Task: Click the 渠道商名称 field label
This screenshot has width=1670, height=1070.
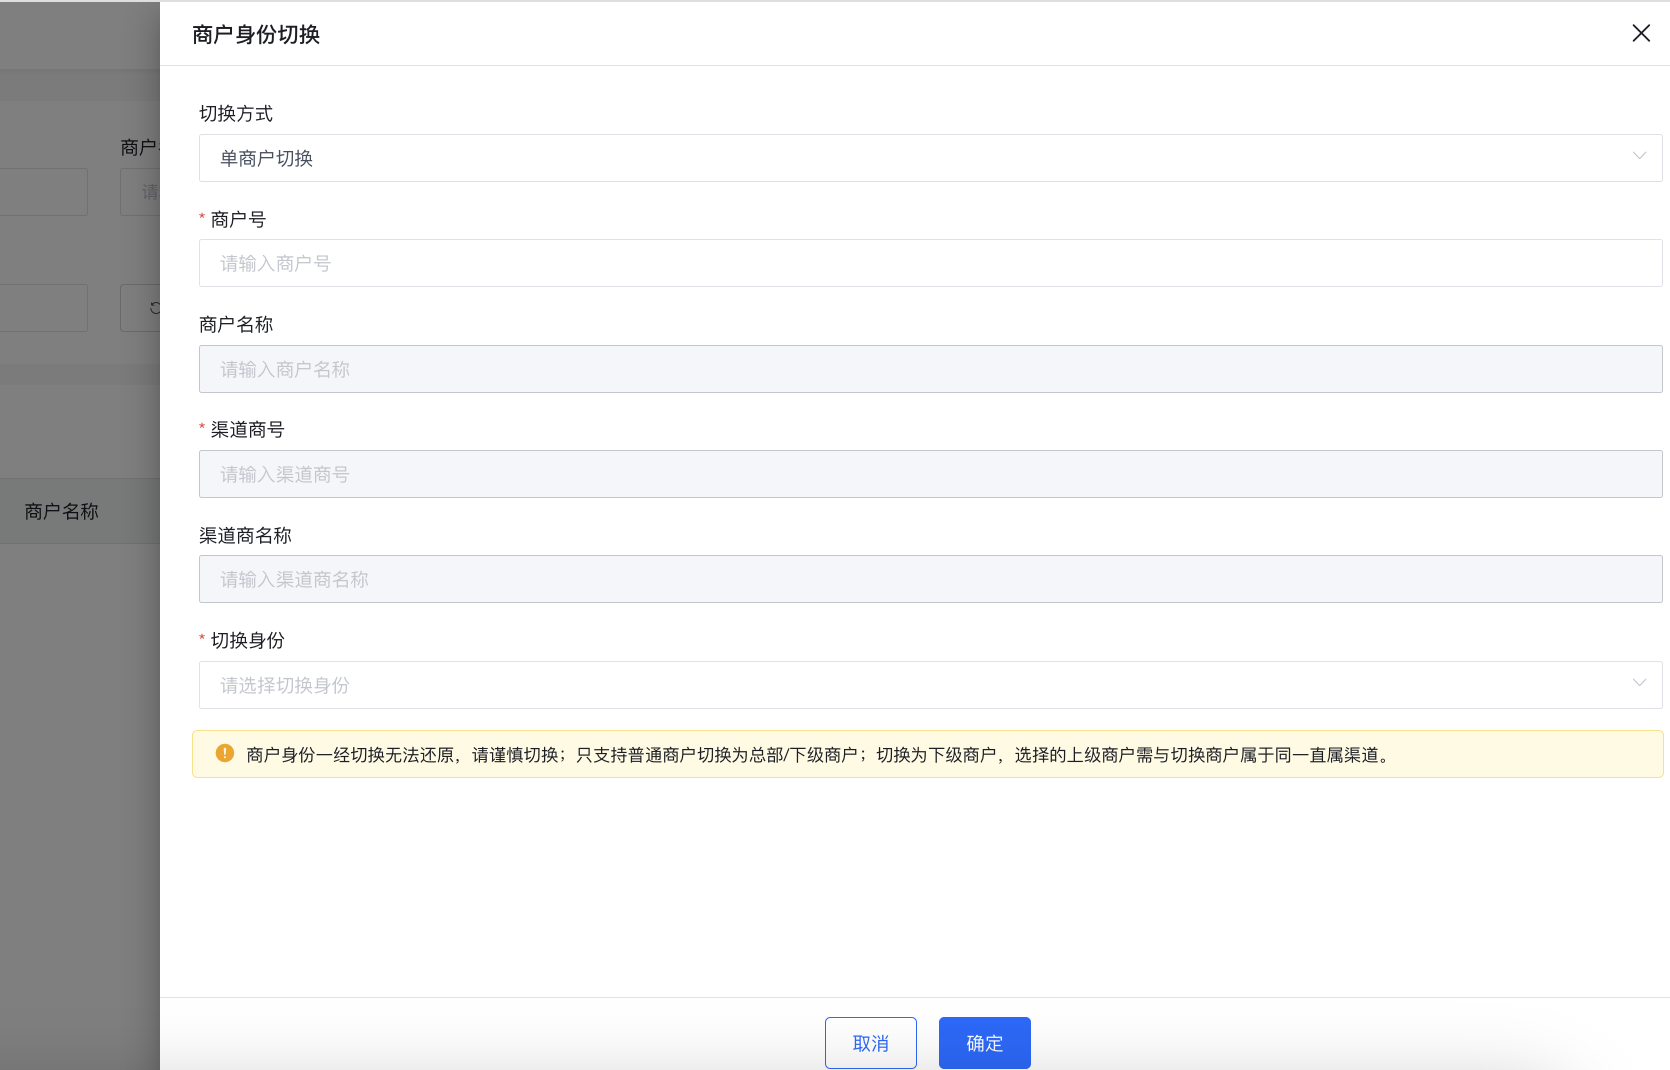Action: (x=245, y=535)
